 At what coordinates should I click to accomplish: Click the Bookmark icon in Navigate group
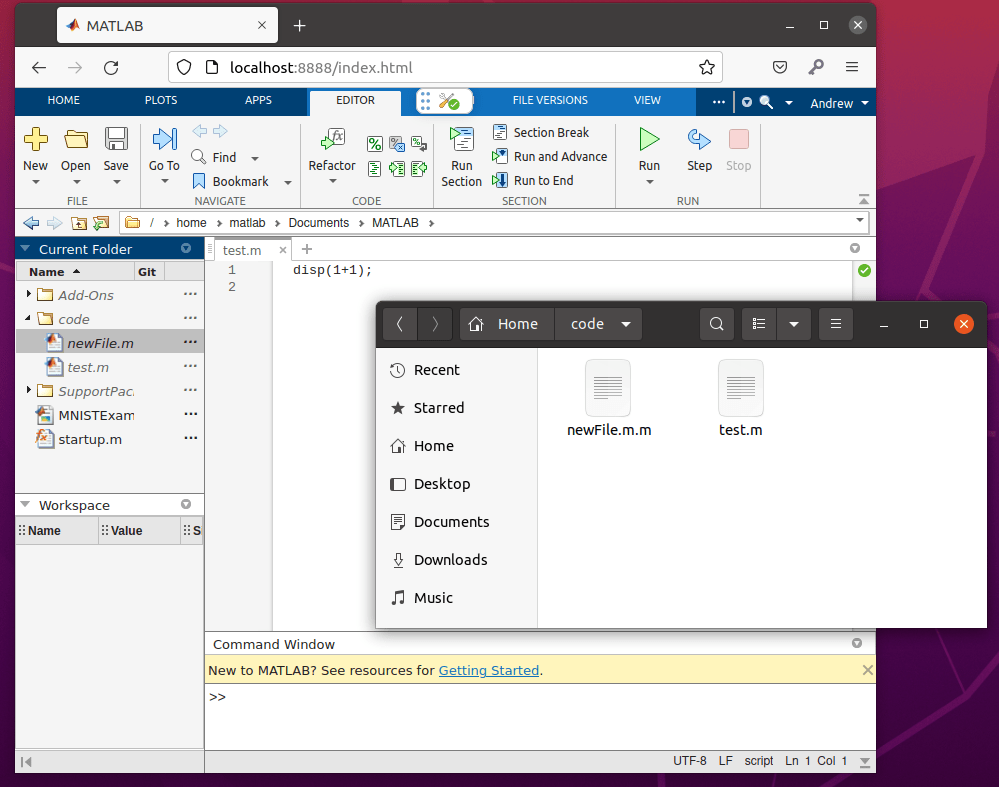(x=199, y=182)
